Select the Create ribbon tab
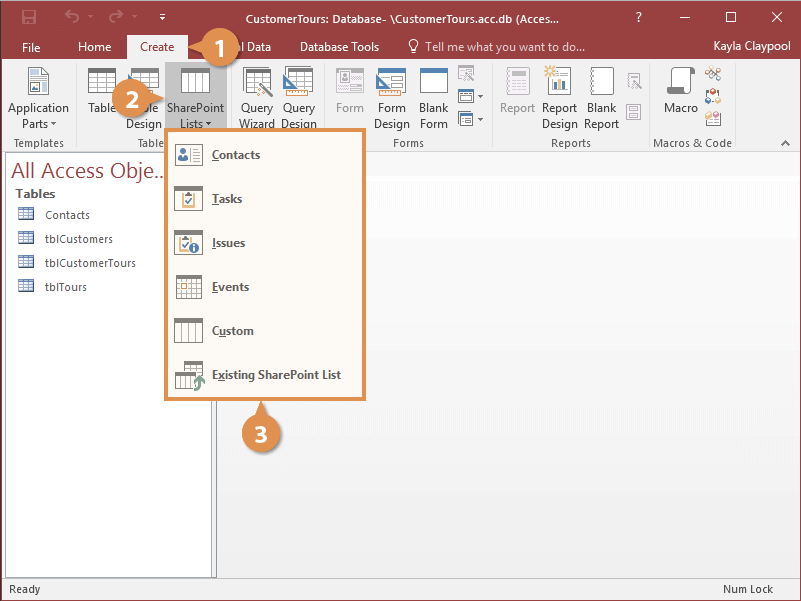Viewport: 801px width, 601px height. (157, 47)
